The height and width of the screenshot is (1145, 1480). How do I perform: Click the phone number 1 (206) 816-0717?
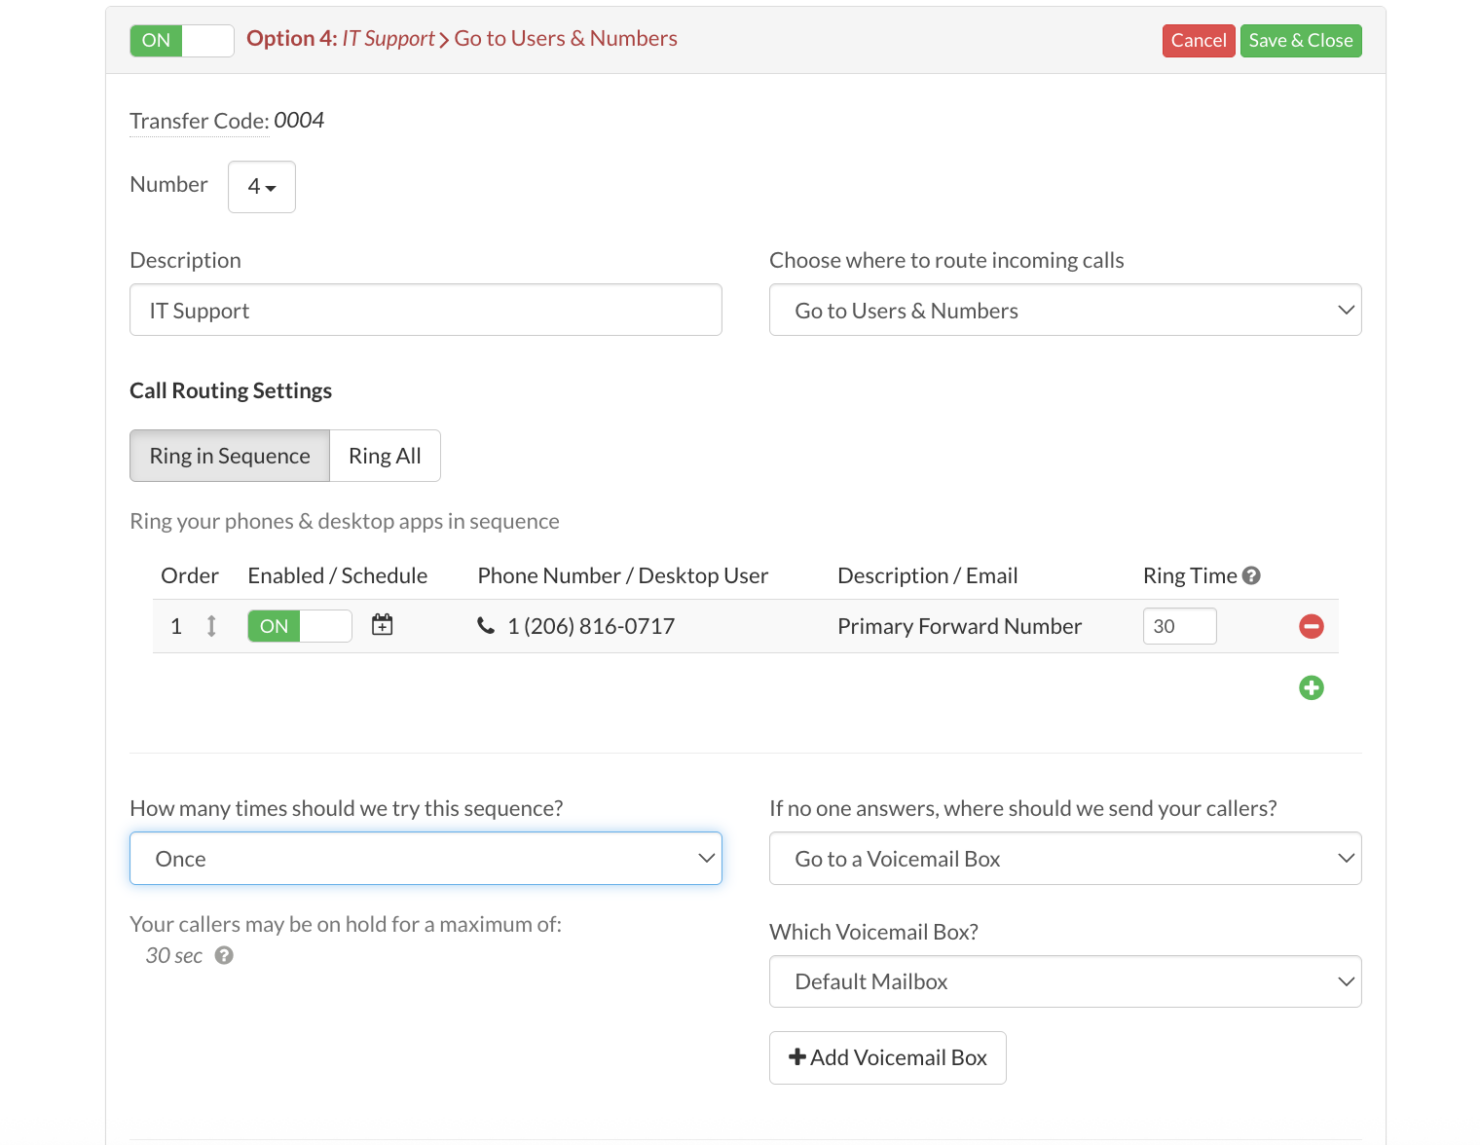tap(591, 626)
